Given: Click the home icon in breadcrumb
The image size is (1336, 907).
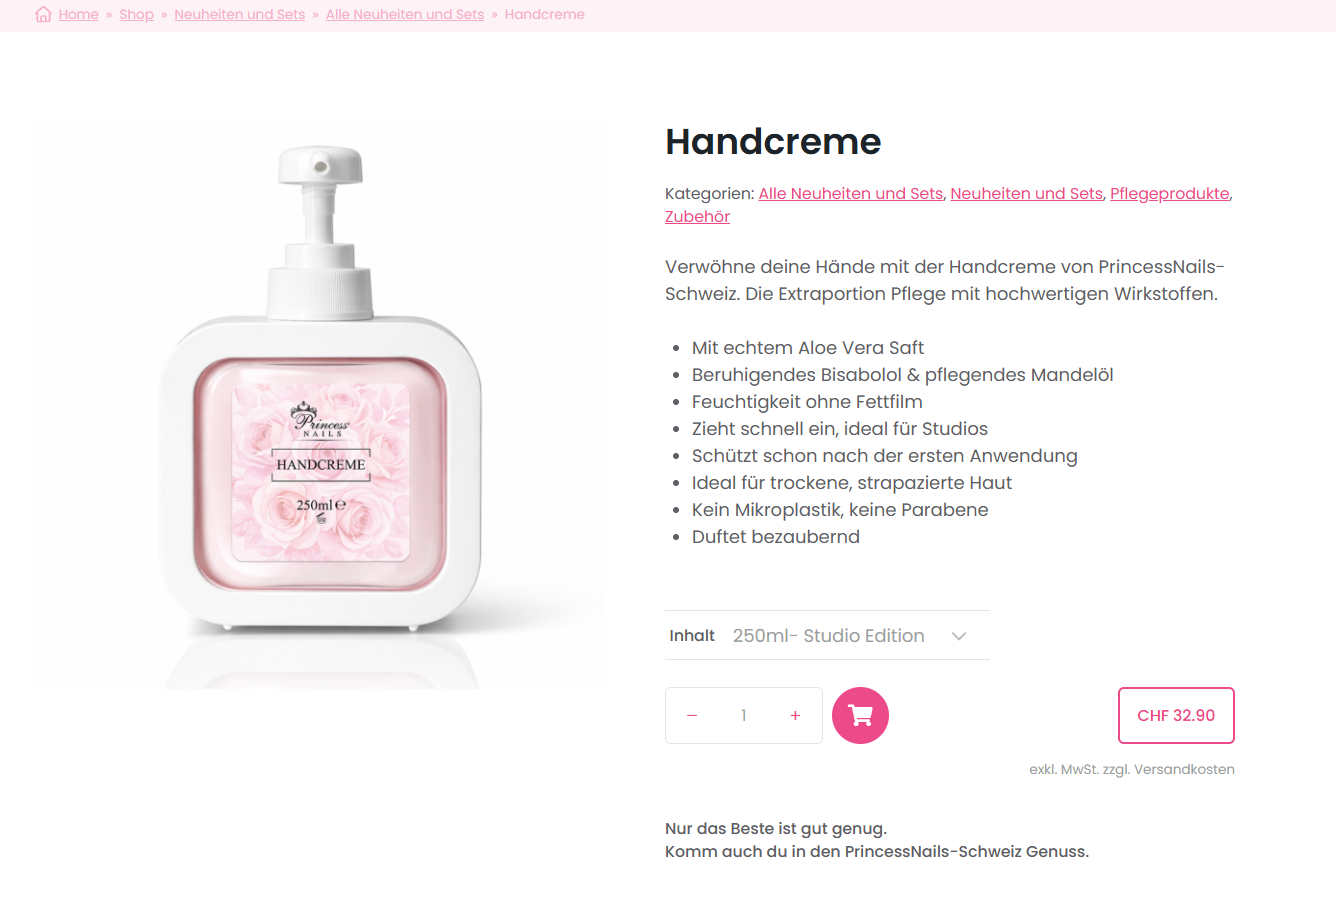Looking at the screenshot, I should (43, 14).
